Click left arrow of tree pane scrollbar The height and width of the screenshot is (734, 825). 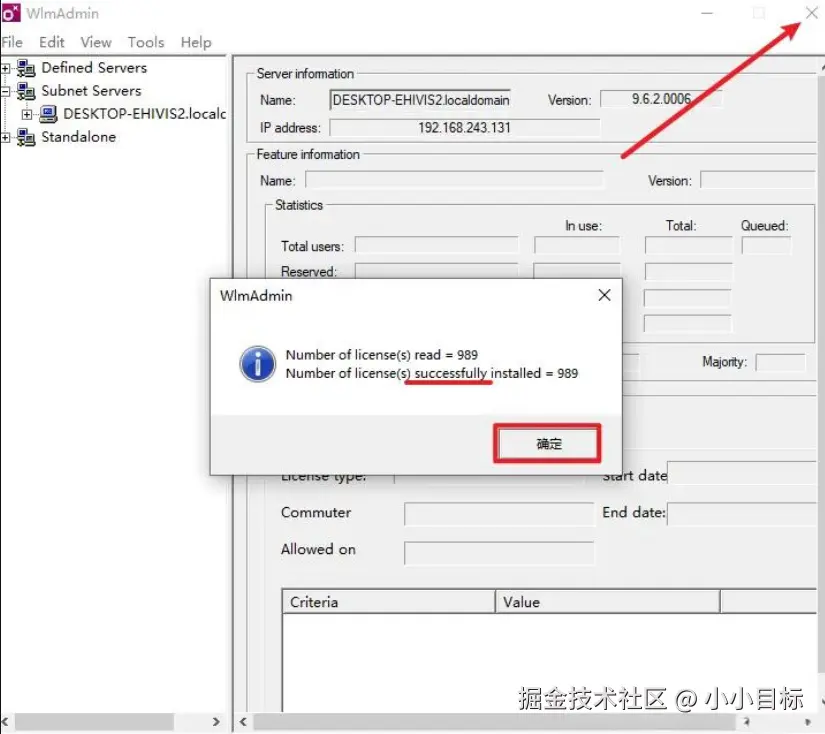coord(5,721)
